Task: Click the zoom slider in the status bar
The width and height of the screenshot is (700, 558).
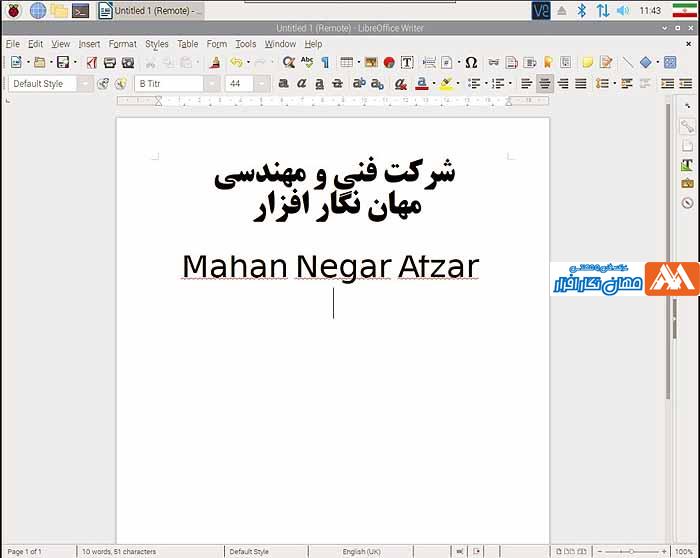Action: pyautogui.click(x=630, y=551)
